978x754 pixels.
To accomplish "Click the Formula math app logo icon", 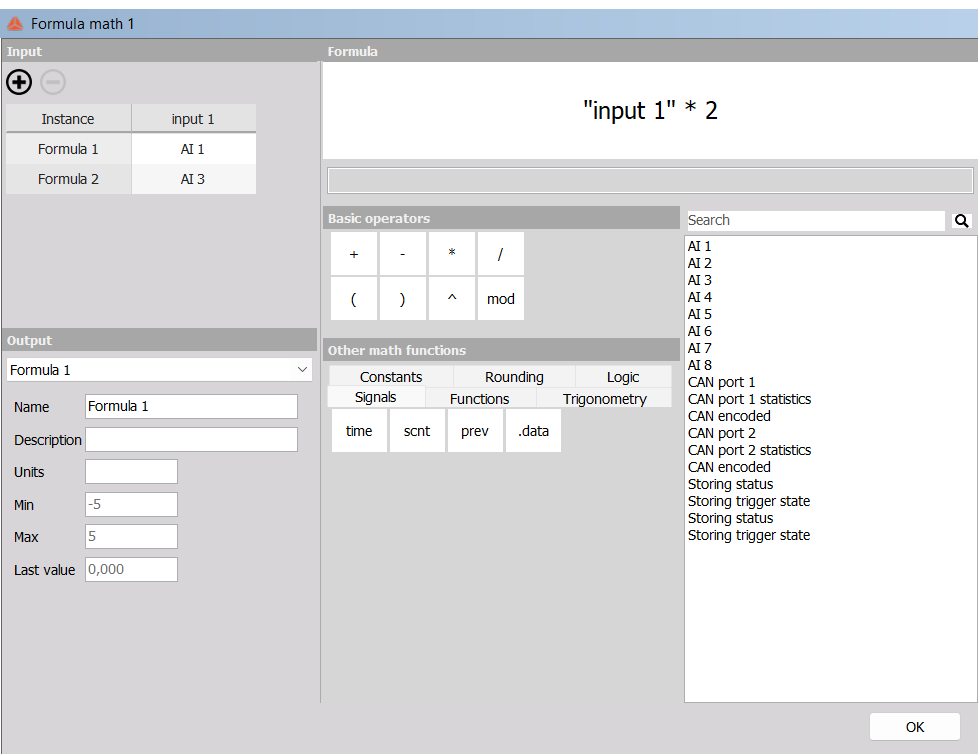I will click(x=14, y=24).
